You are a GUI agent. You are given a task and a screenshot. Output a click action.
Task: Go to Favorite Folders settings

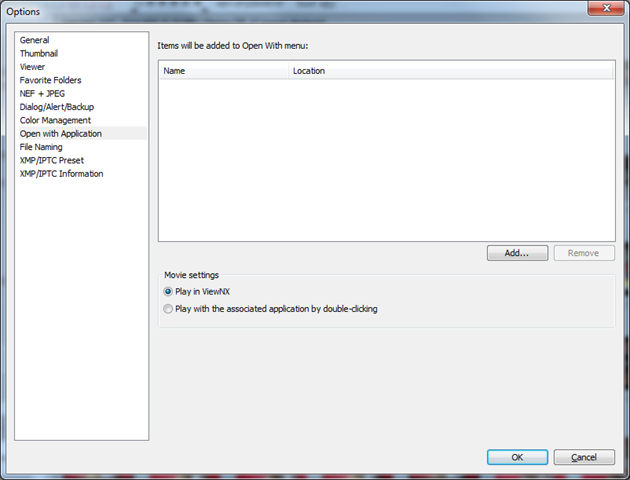click(50, 80)
